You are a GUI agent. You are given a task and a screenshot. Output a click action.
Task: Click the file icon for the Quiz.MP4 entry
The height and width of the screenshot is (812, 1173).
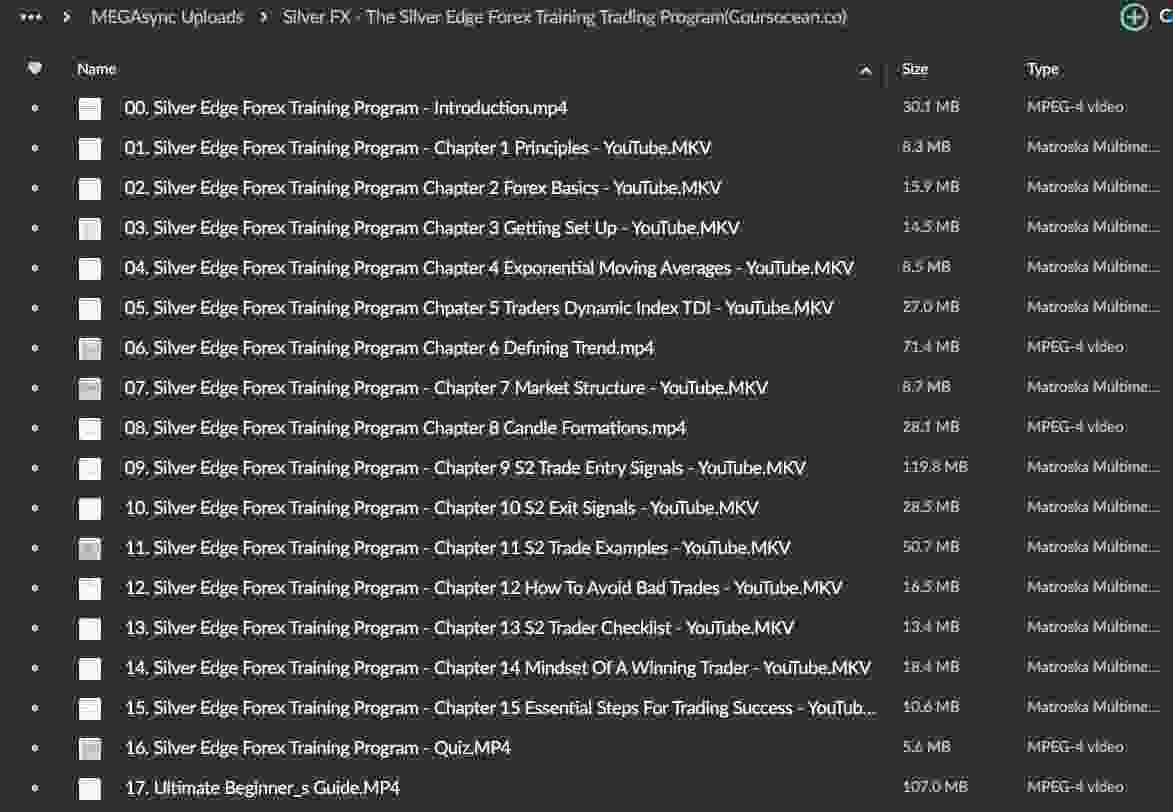point(89,747)
